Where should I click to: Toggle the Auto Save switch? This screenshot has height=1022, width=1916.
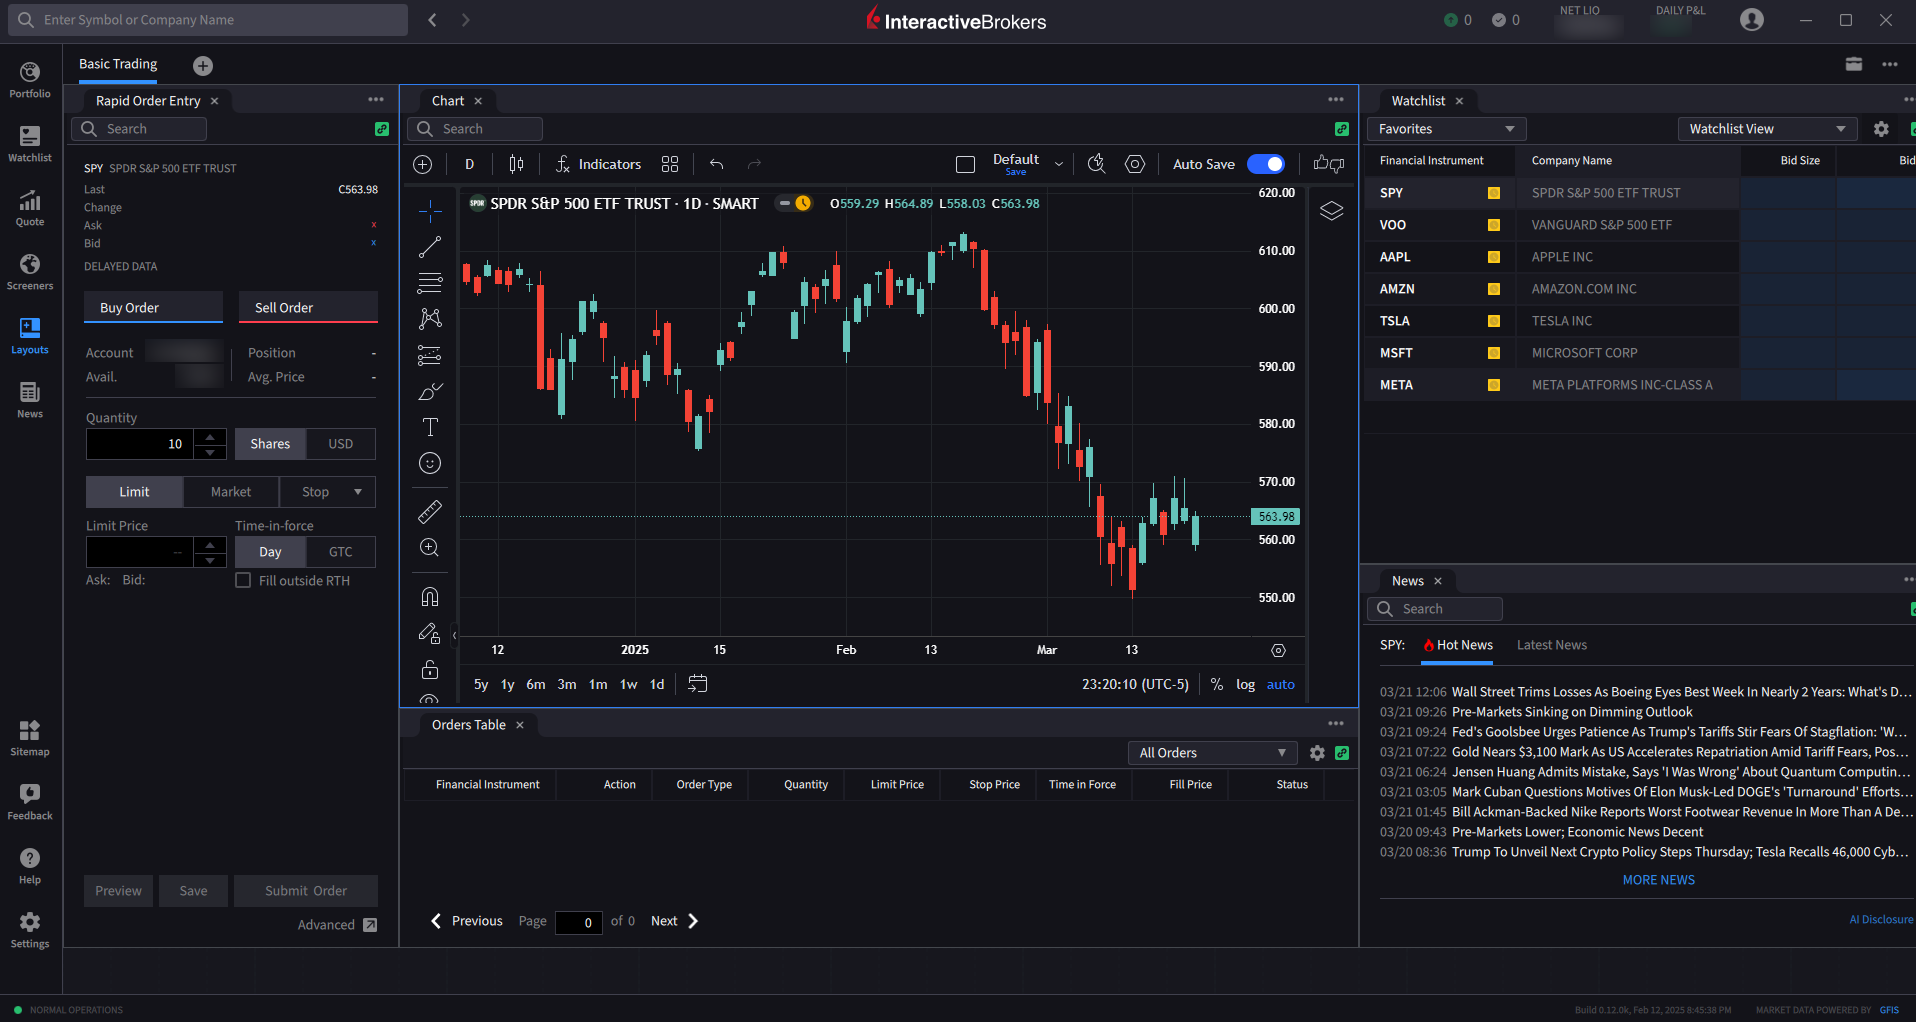(x=1266, y=164)
